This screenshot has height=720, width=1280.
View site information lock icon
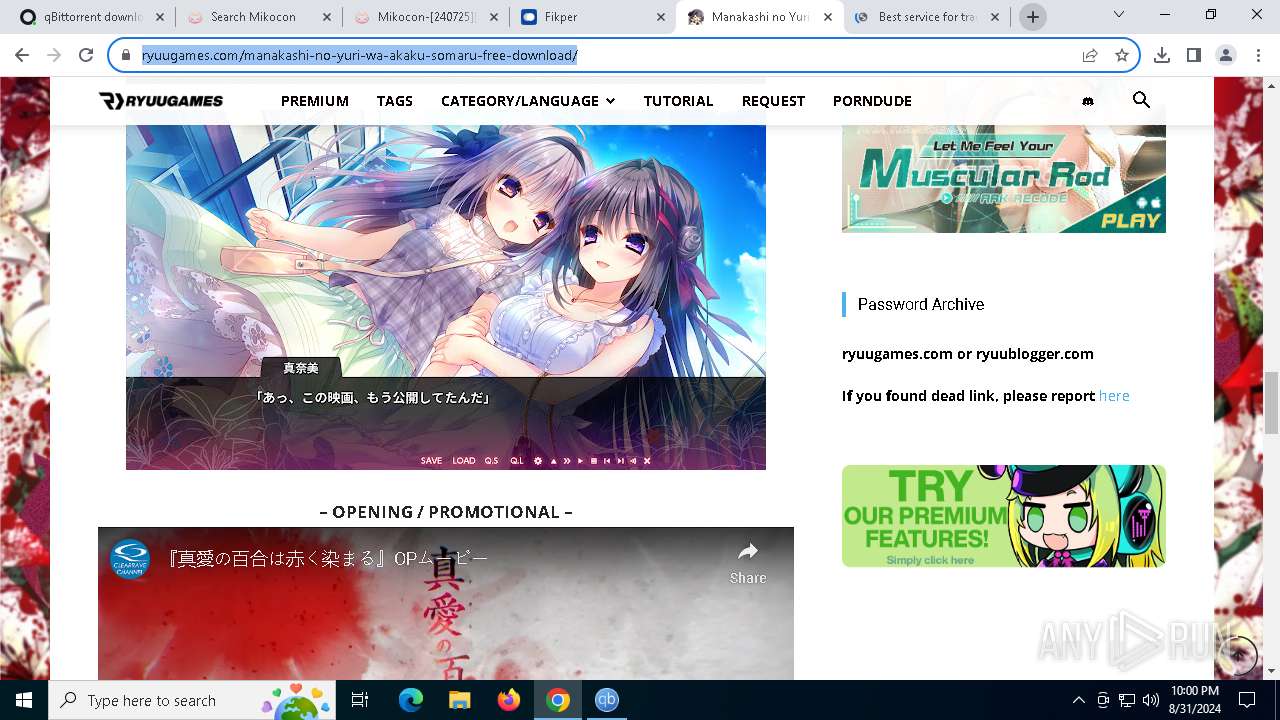(x=125, y=55)
